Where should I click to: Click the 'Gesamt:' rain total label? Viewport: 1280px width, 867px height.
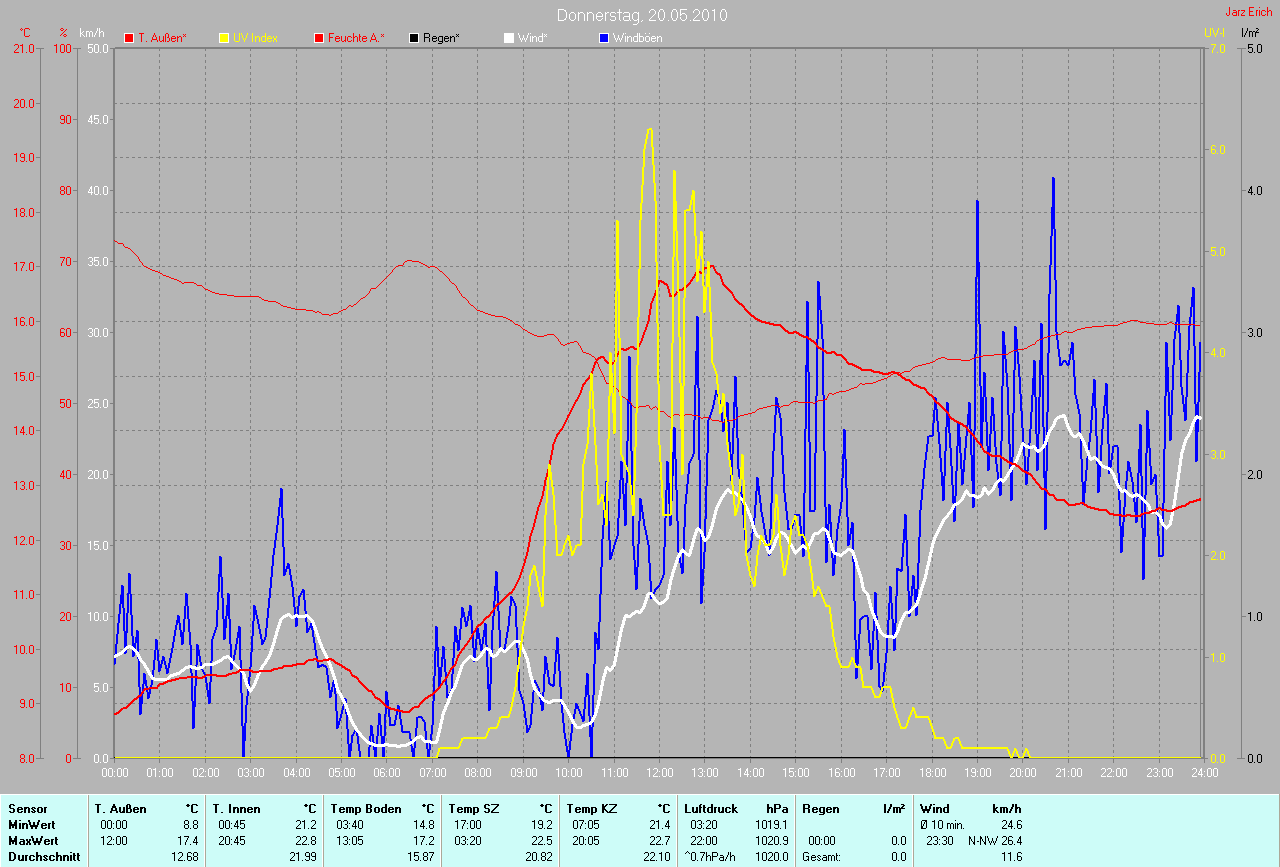(820, 856)
